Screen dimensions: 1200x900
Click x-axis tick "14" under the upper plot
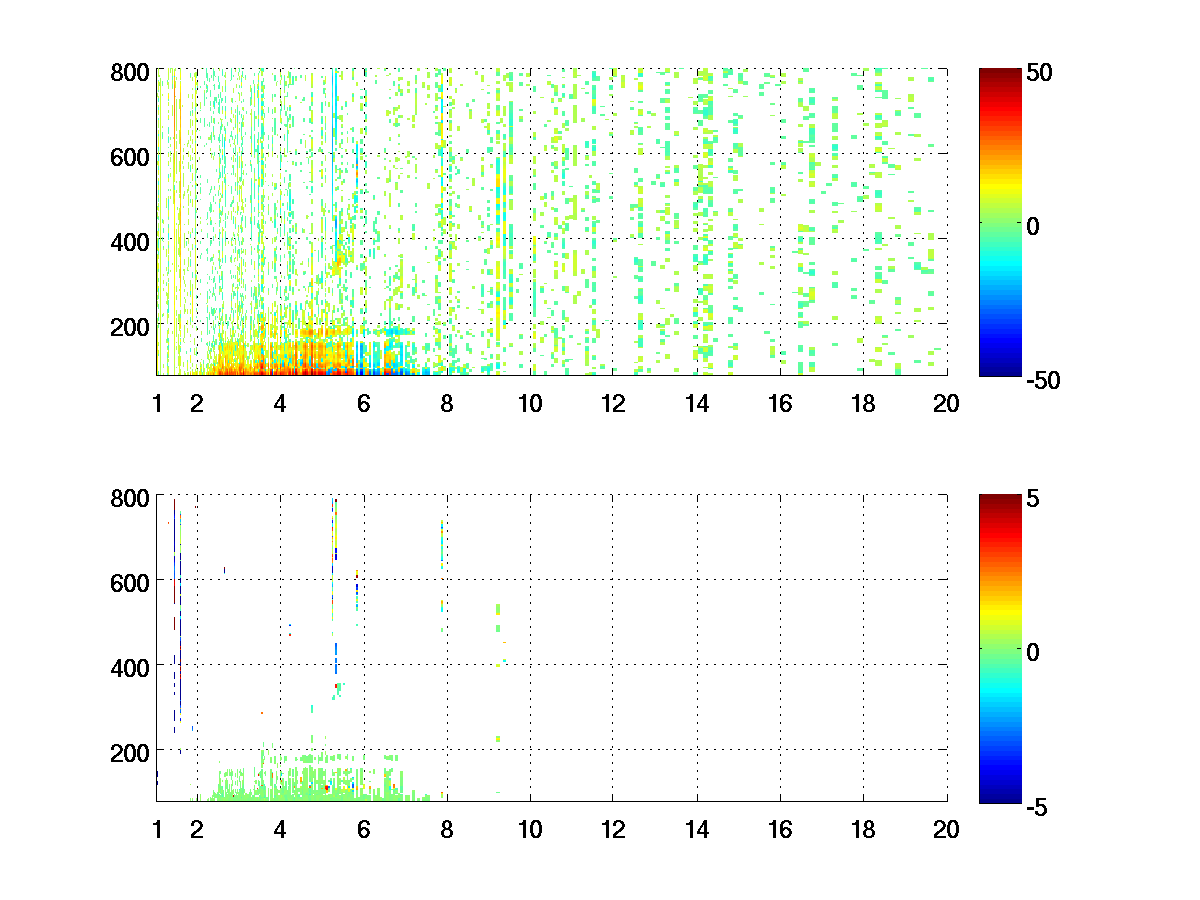click(697, 404)
